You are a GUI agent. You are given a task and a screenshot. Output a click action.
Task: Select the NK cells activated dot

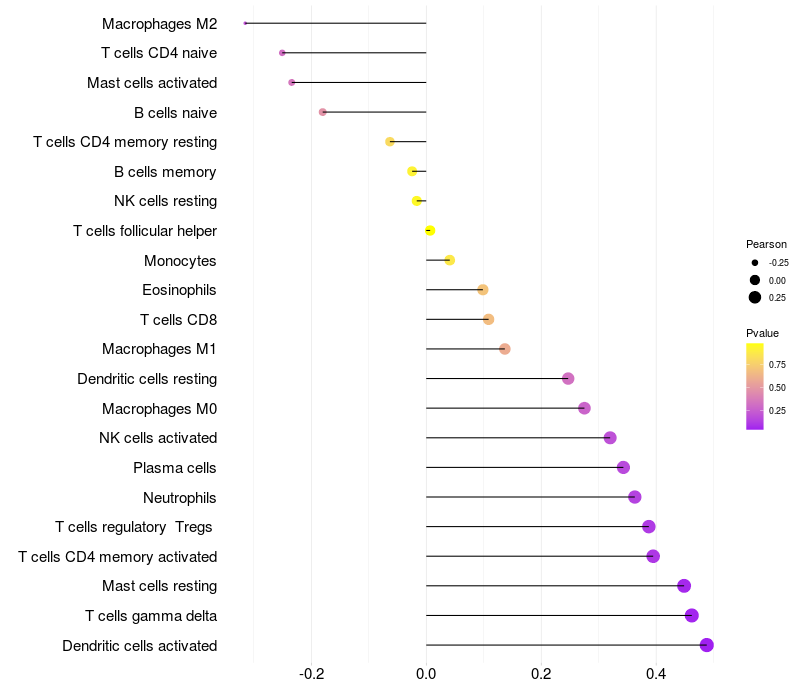[x=610, y=438]
